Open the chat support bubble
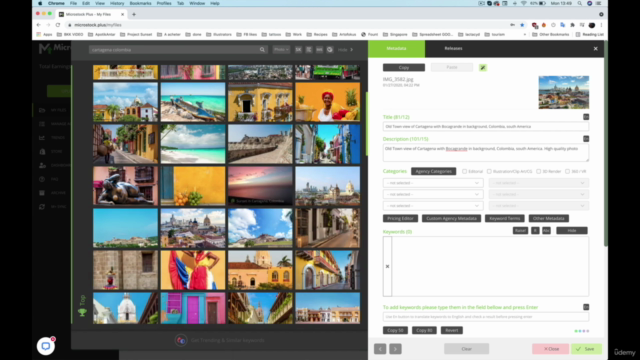The width and height of the screenshot is (640, 360). (x=46, y=346)
